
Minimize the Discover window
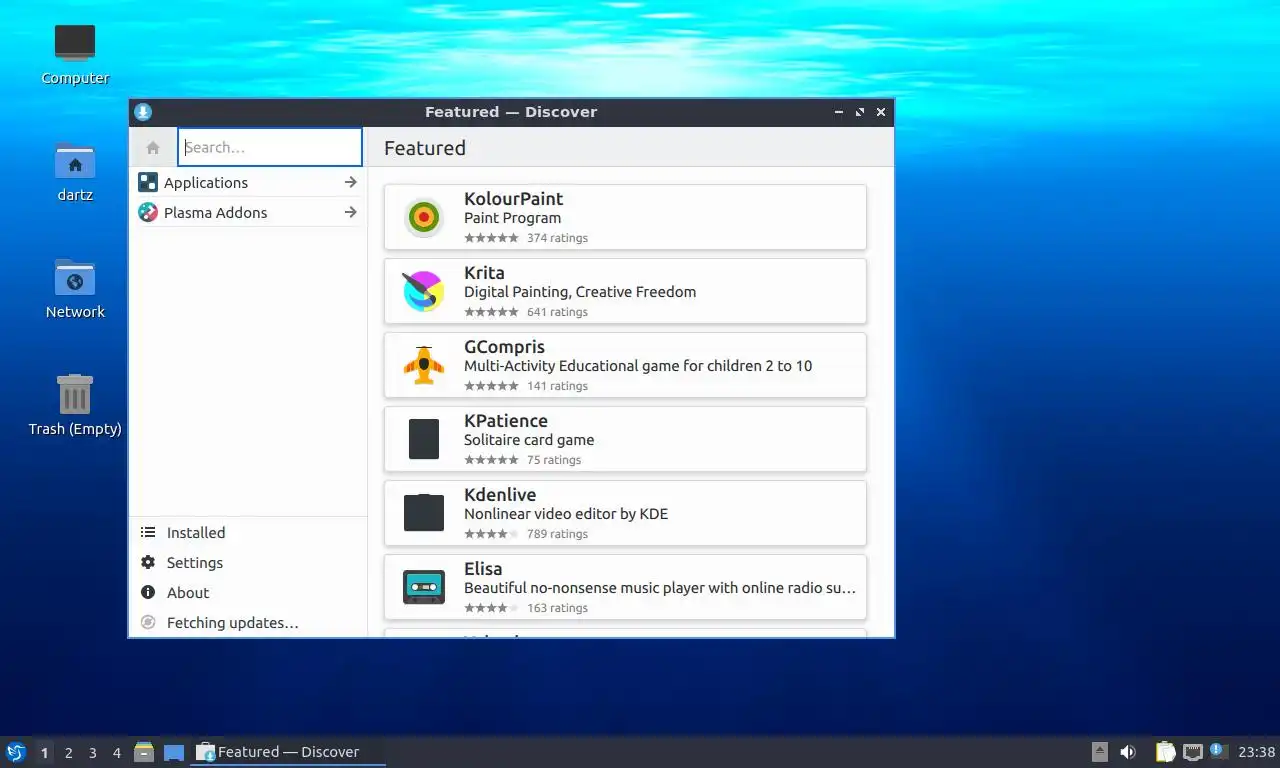[x=839, y=112]
